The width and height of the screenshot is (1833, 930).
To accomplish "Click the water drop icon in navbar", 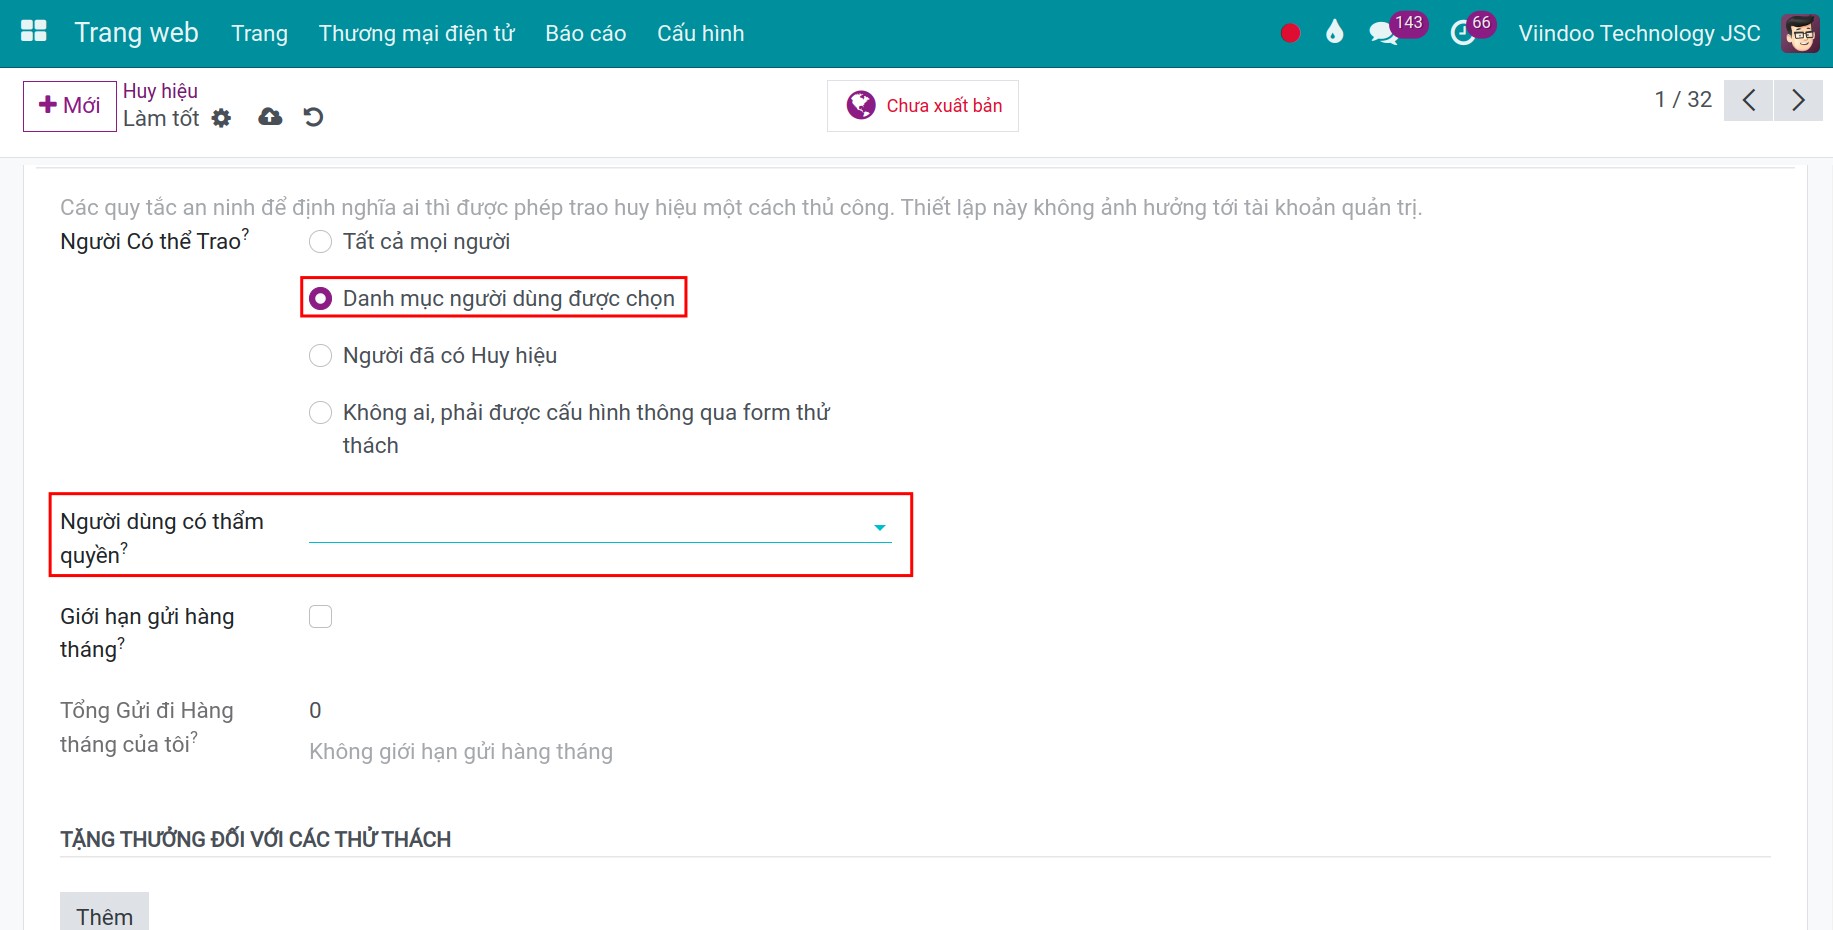I will pos(1334,33).
